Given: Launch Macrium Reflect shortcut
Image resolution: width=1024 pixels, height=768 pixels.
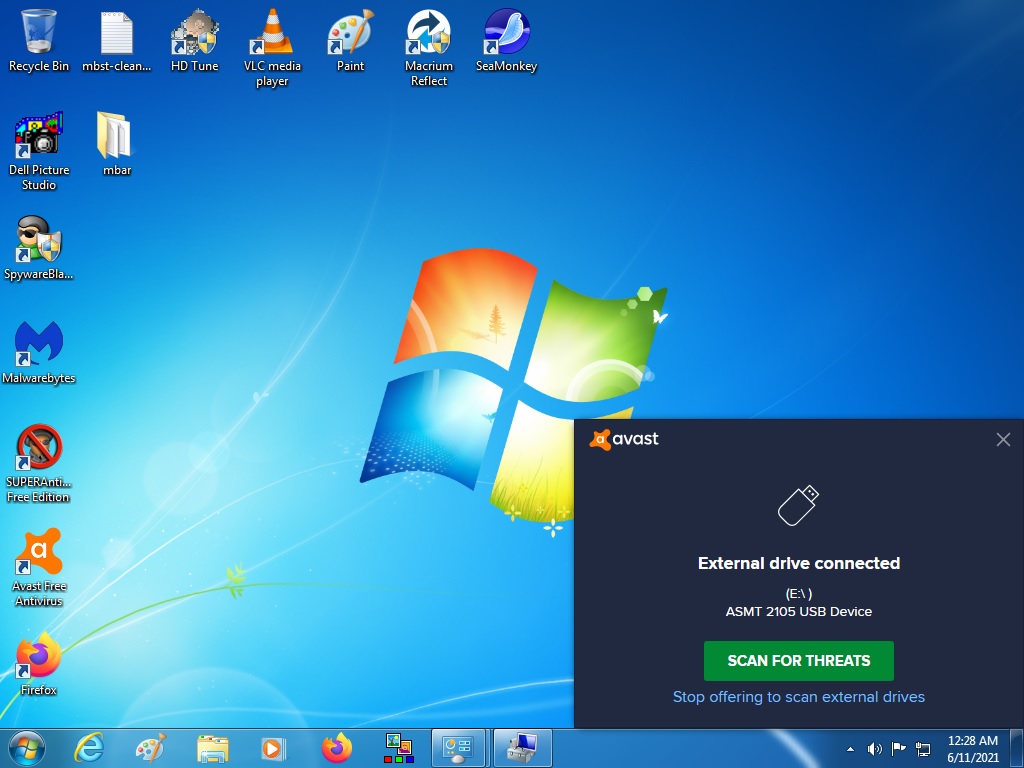Looking at the screenshot, I should tap(428, 47).
